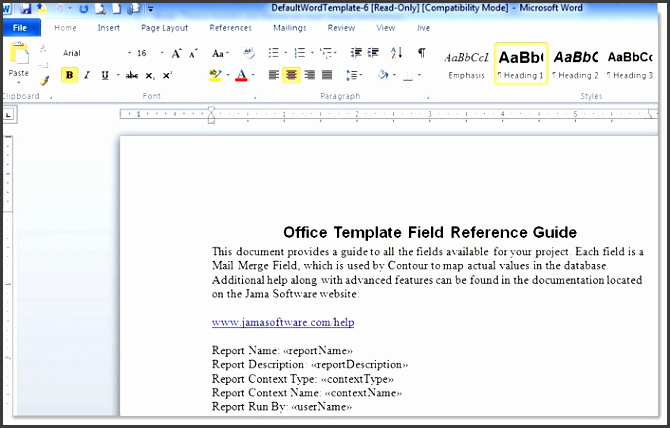
Task: Apply the Heading 3 style
Action: [630, 64]
